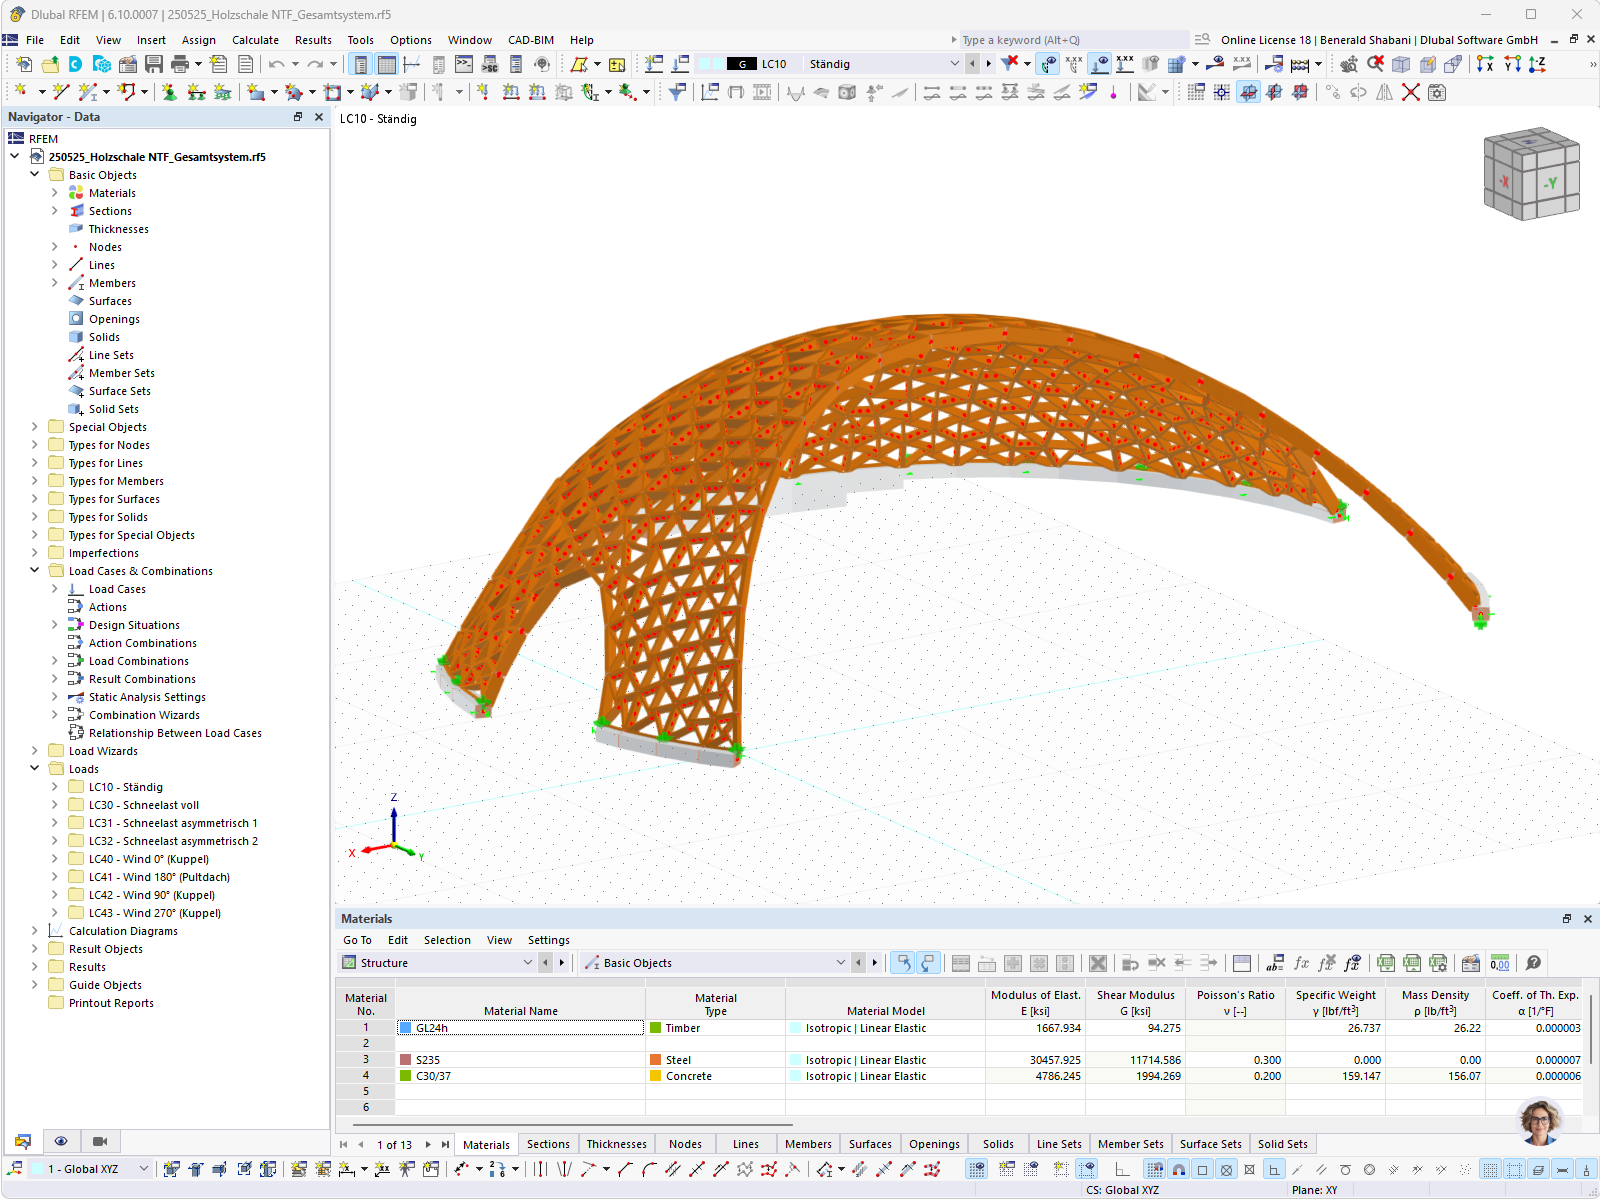
Task: Click the Help question mark icon in Materials toolbar
Action: click(1533, 963)
